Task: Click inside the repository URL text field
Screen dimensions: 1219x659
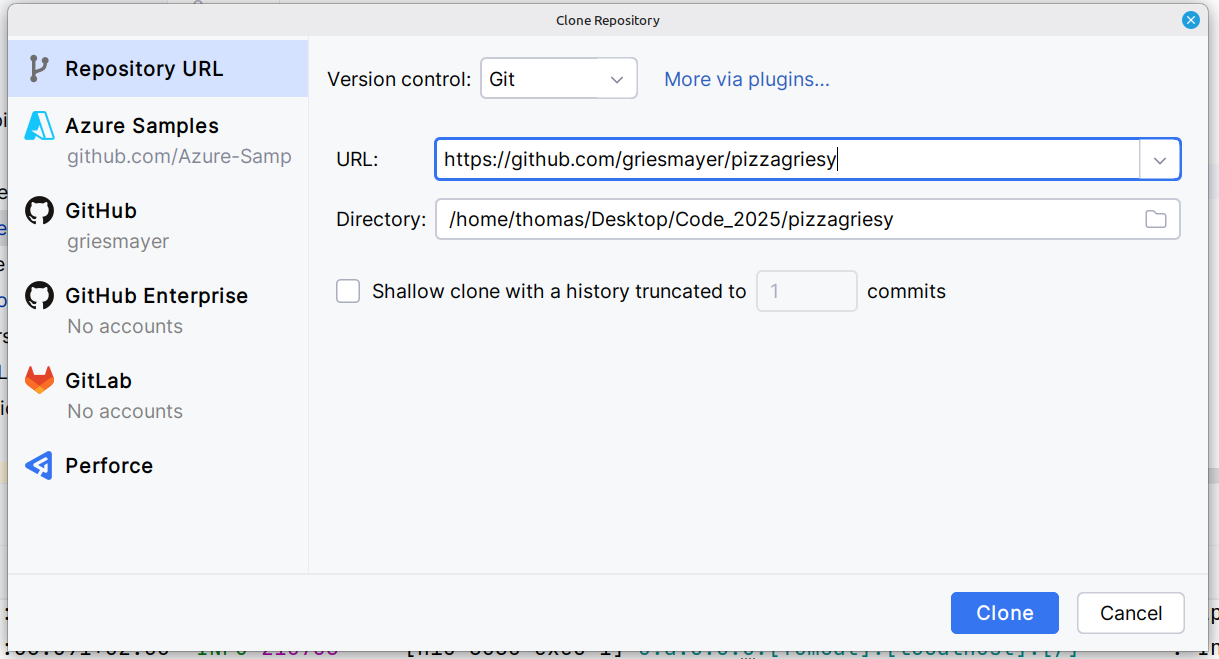Action: [x=786, y=160]
